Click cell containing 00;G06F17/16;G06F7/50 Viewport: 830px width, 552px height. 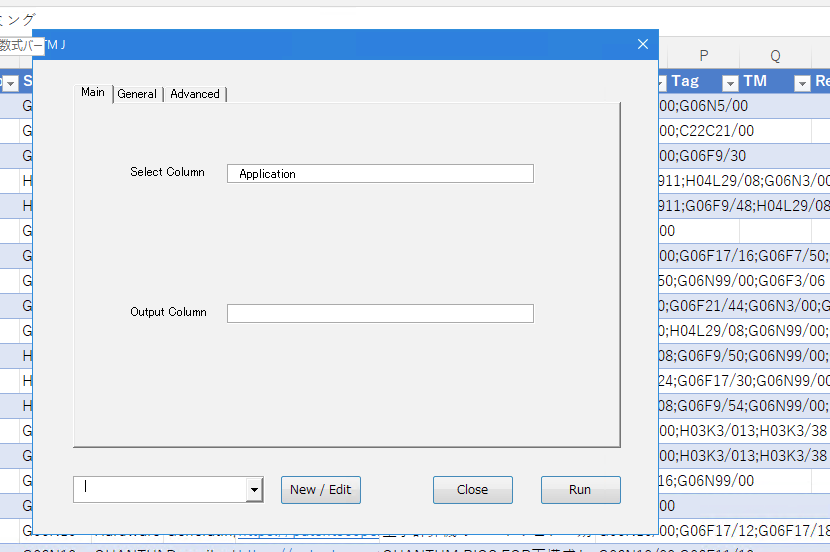click(x=744, y=256)
